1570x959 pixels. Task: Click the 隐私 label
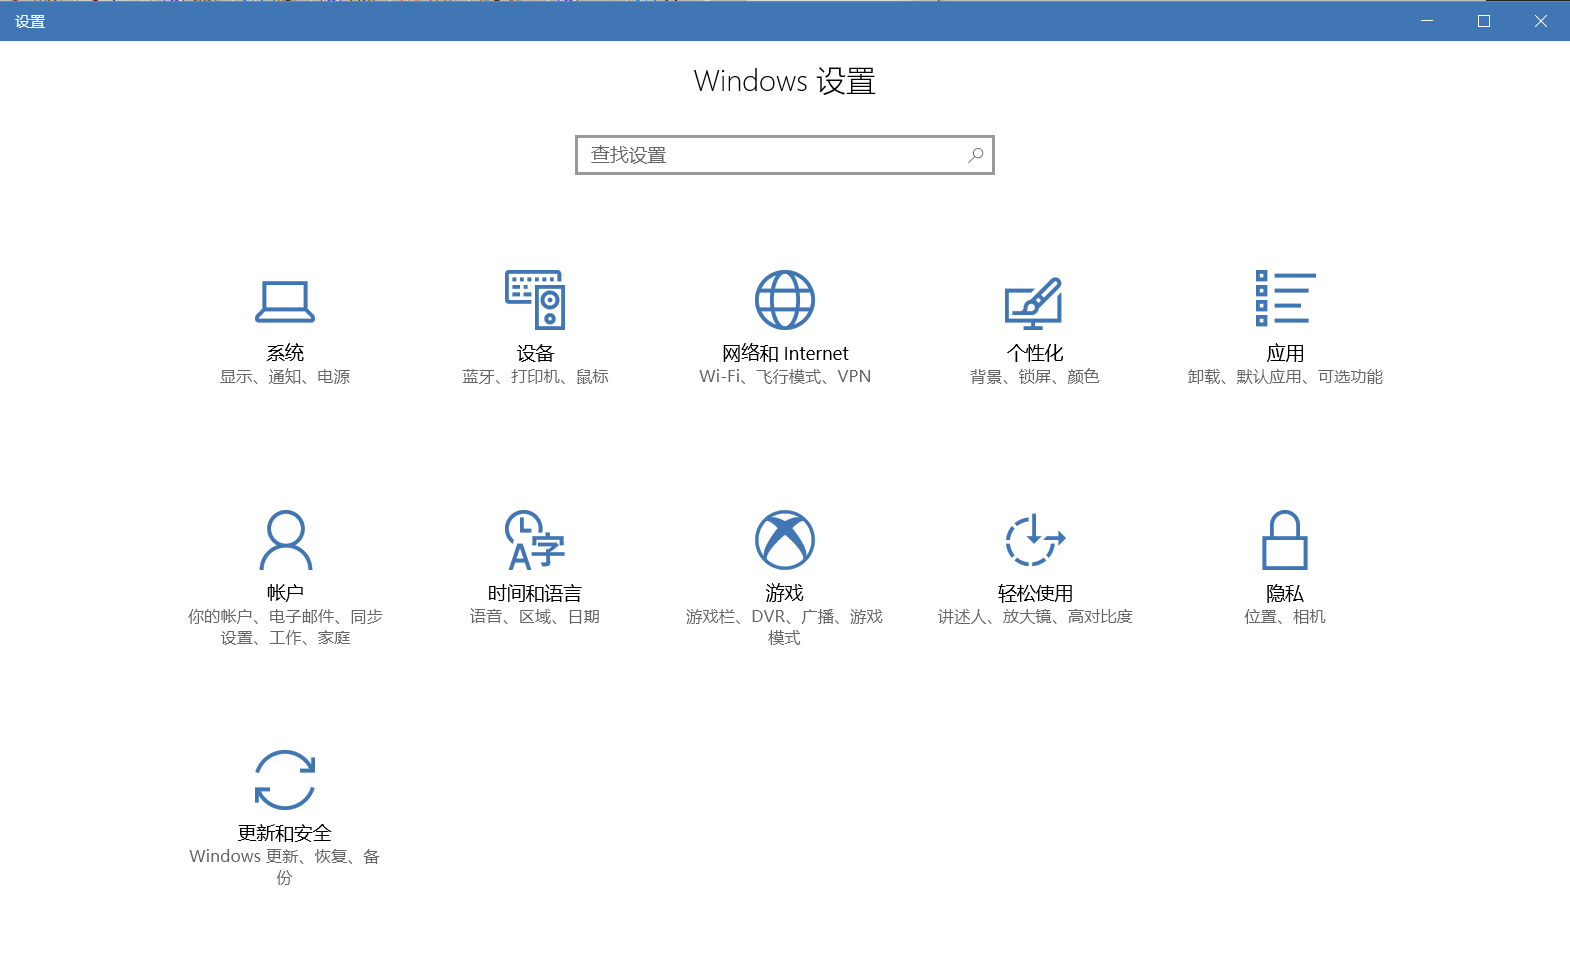[x=1285, y=593]
